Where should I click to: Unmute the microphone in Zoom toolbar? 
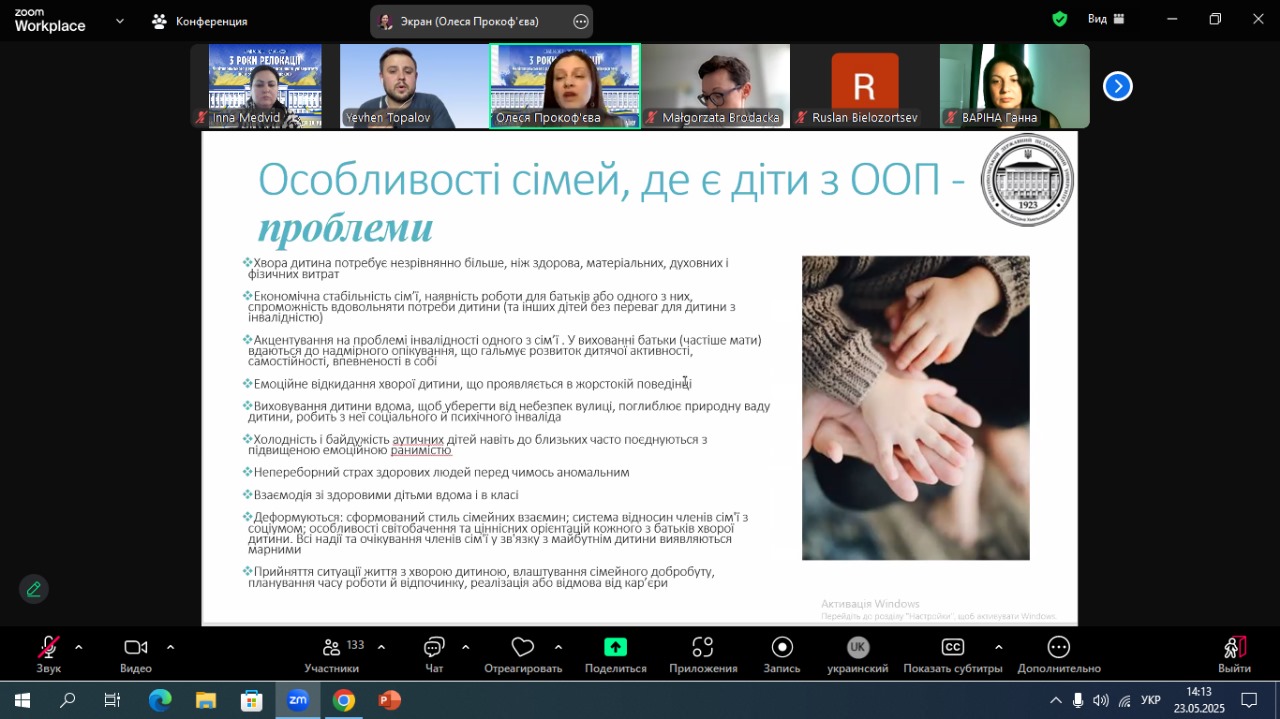coord(48,648)
